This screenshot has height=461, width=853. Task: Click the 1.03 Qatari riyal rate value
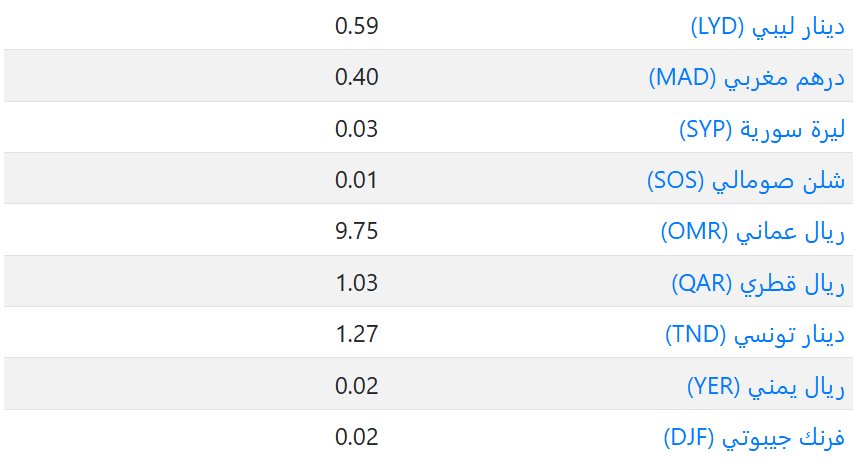356,283
